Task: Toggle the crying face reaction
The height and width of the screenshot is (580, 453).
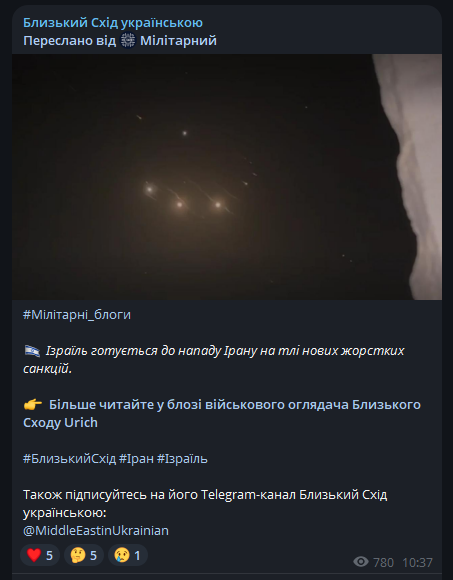Action: pyautogui.click(x=128, y=555)
